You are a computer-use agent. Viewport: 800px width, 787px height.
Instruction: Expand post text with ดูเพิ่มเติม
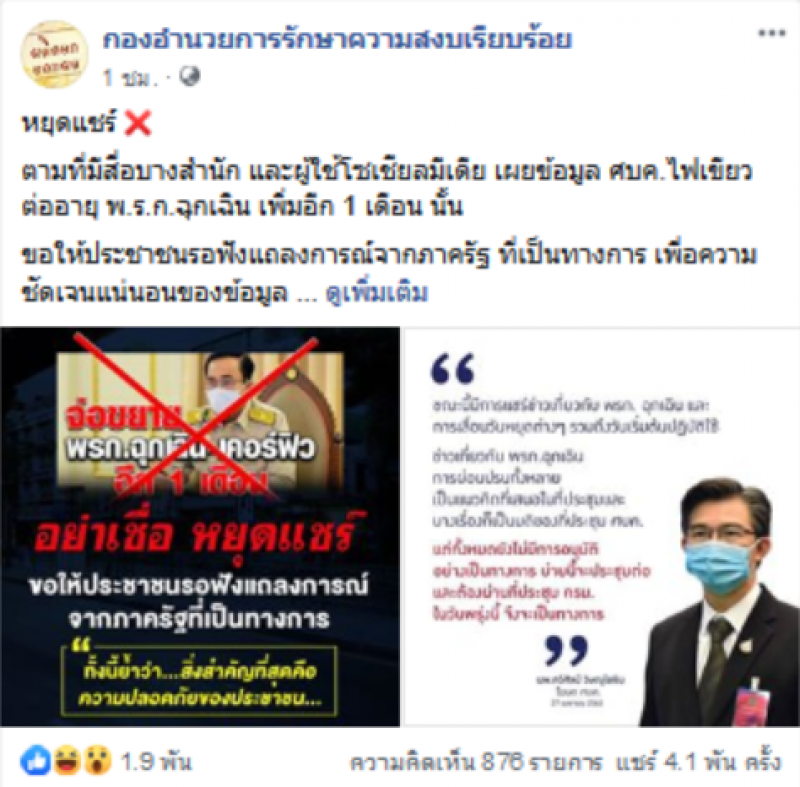(377, 293)
